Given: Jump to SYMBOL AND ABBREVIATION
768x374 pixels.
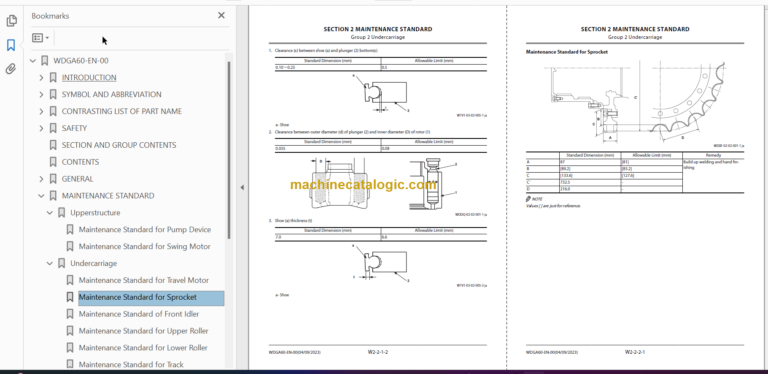Looking at the screenshot, I should (111, 94).
